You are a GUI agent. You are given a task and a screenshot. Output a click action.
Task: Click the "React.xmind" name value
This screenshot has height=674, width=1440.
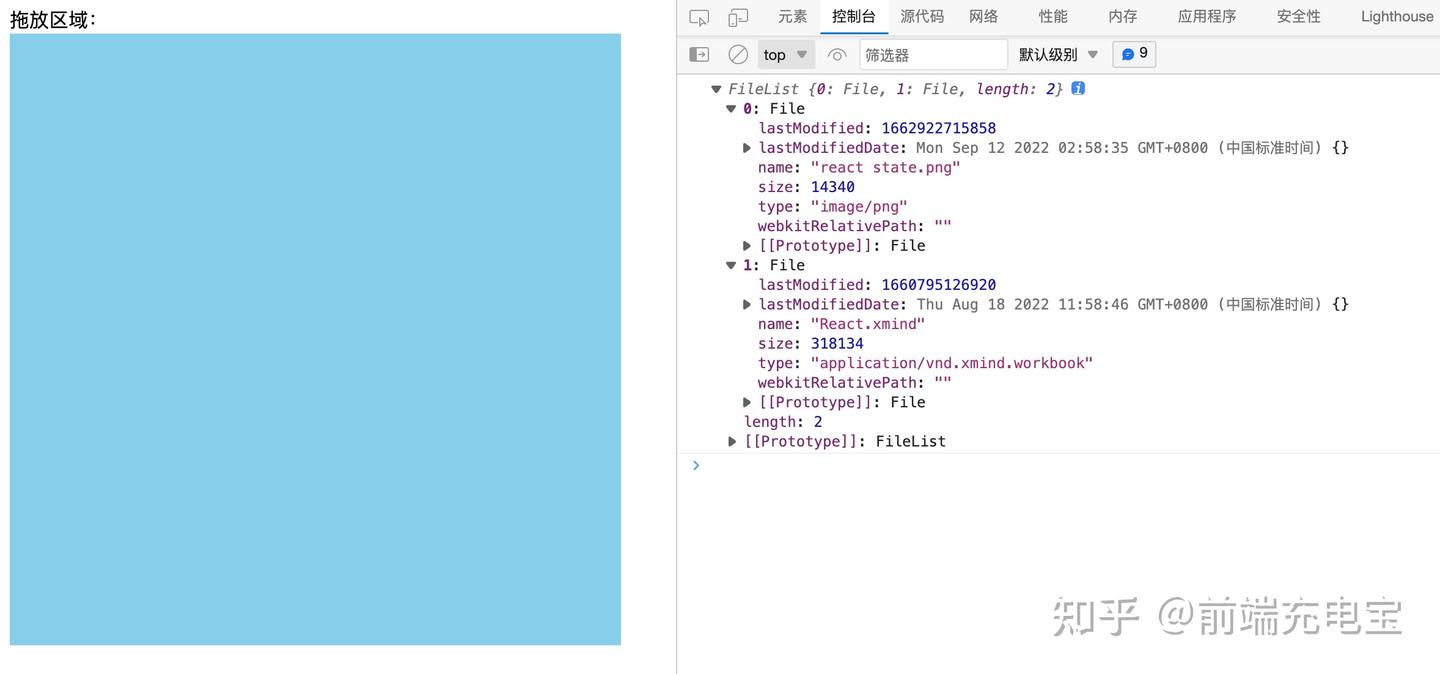pos(868,324)
